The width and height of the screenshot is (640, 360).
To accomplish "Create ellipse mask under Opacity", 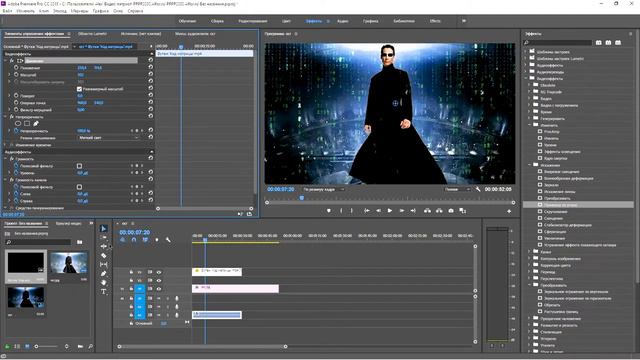I will tap(18, 123).
